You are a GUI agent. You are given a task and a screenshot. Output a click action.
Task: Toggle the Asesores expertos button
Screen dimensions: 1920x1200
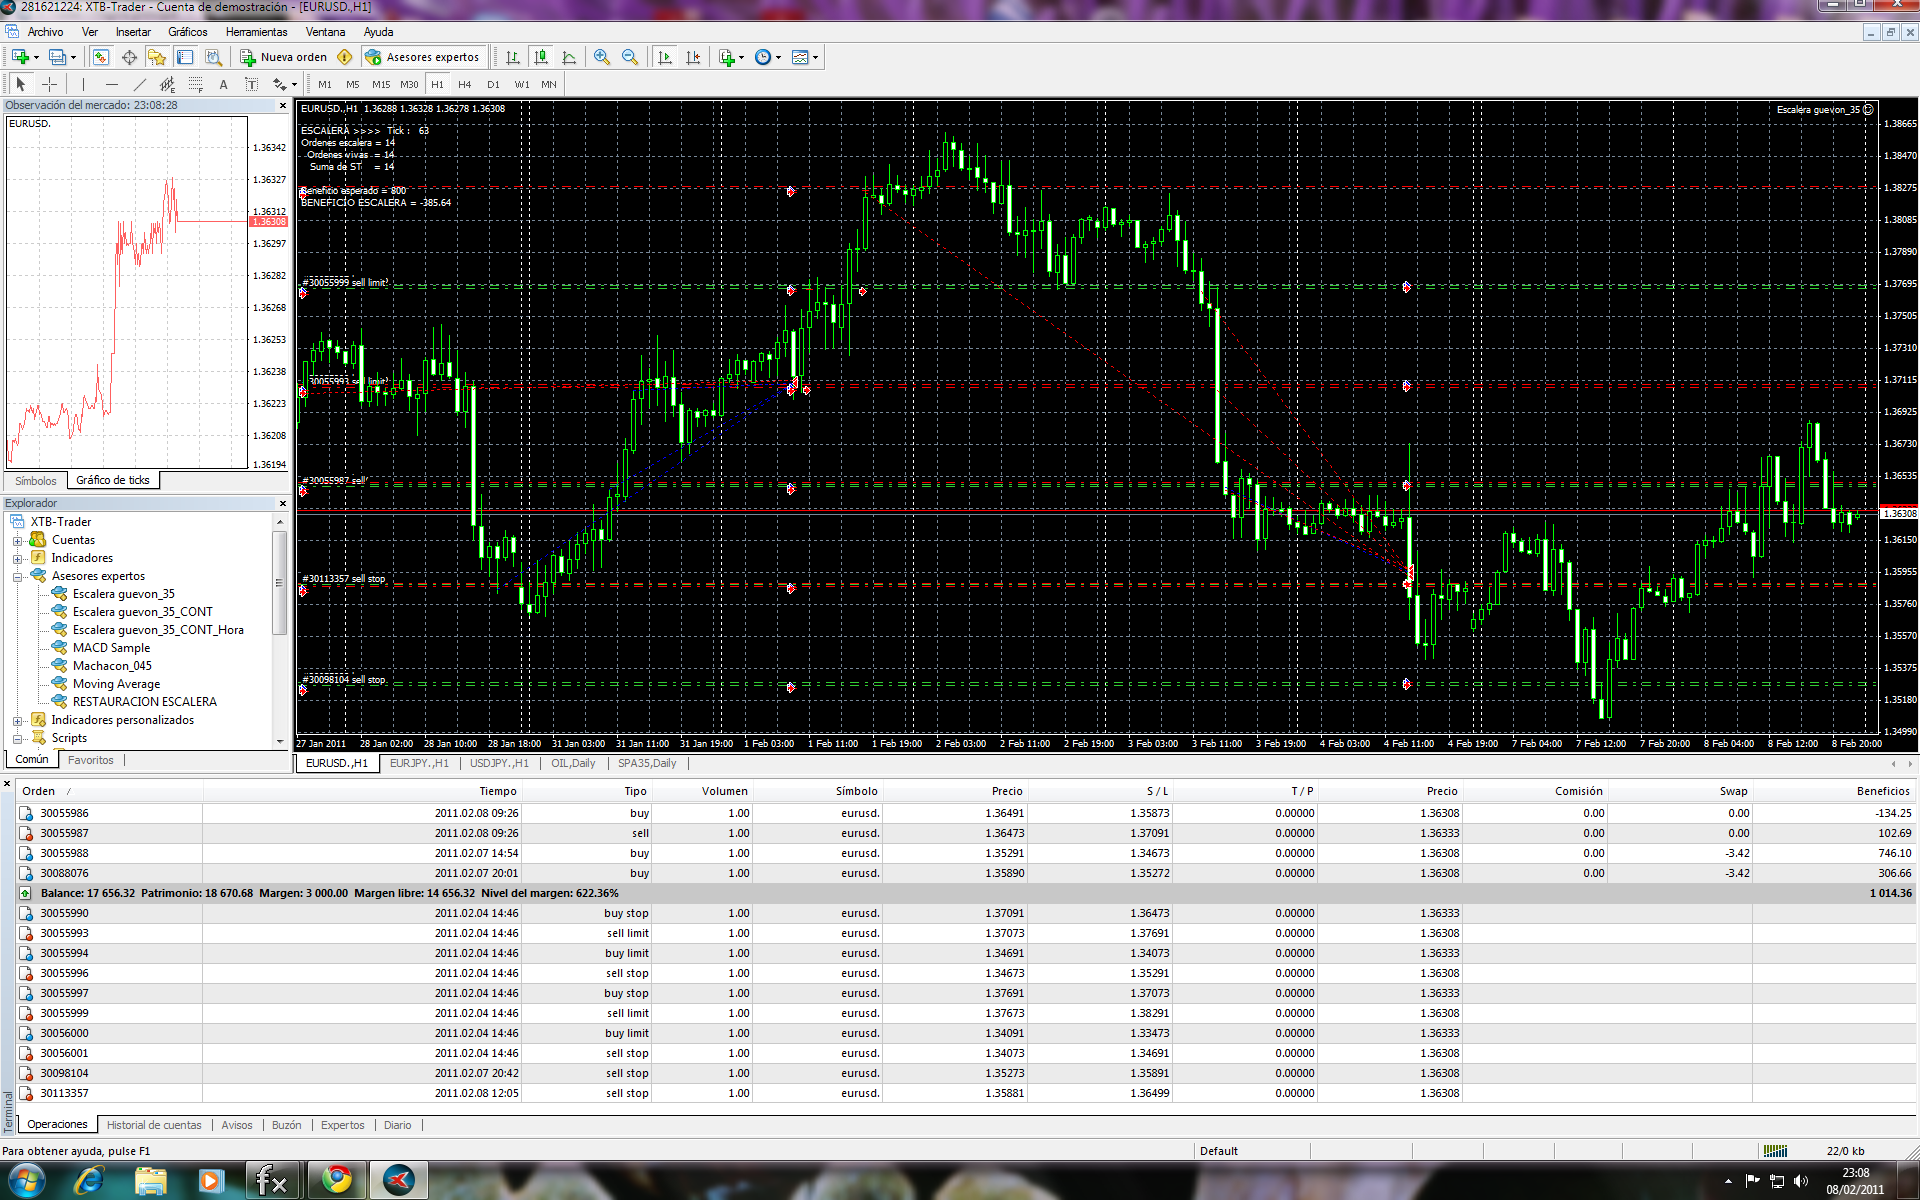coord(423,57)
